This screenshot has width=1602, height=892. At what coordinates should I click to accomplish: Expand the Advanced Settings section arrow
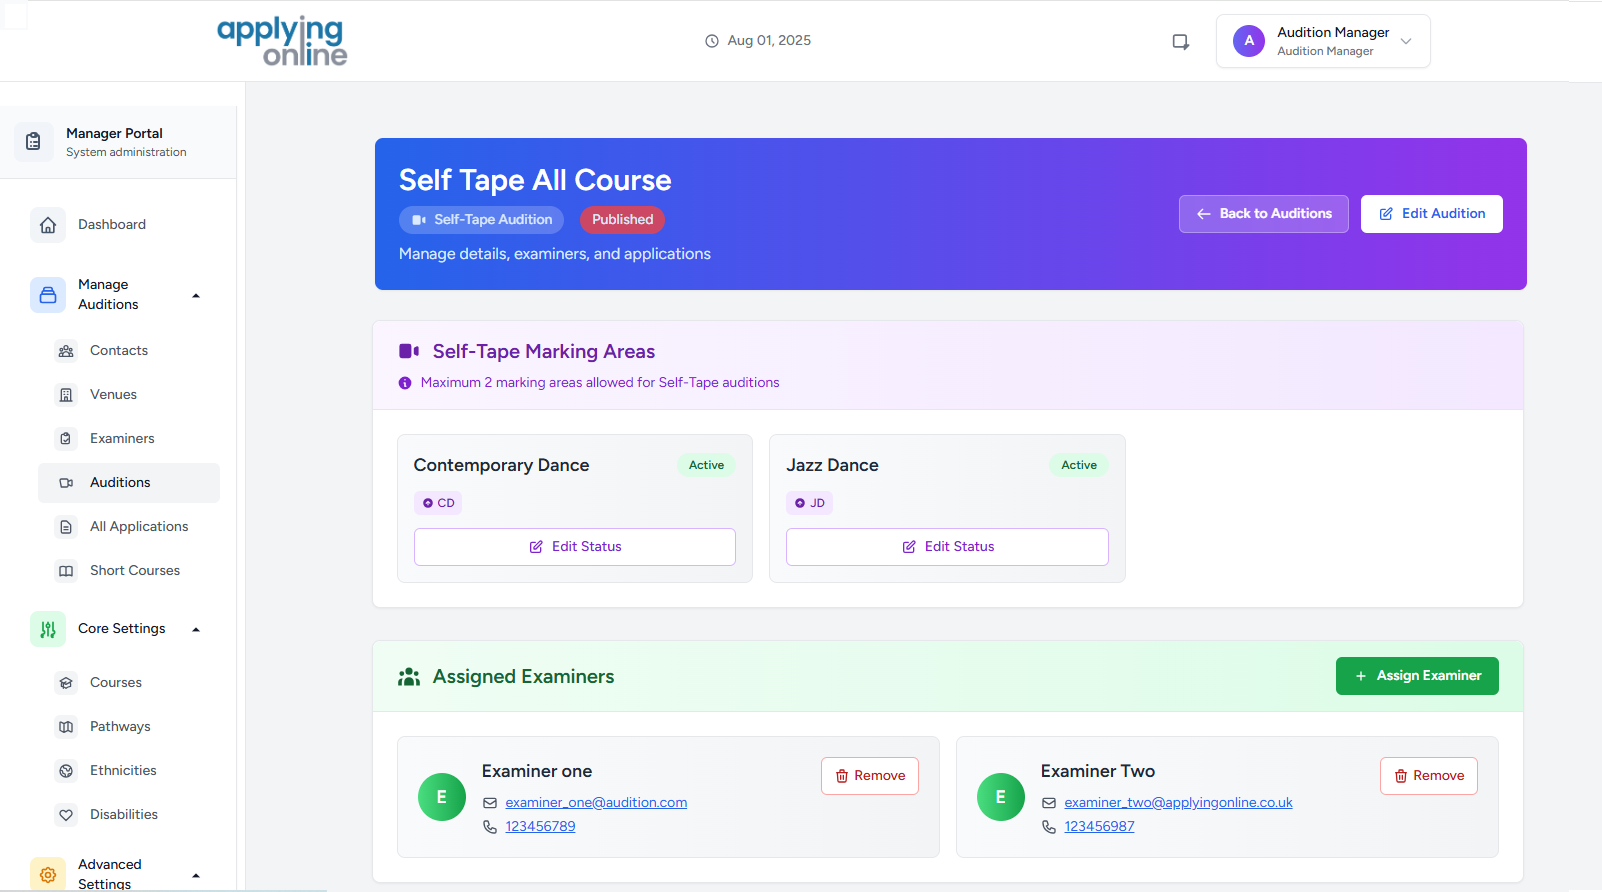(x=196, y=875)
